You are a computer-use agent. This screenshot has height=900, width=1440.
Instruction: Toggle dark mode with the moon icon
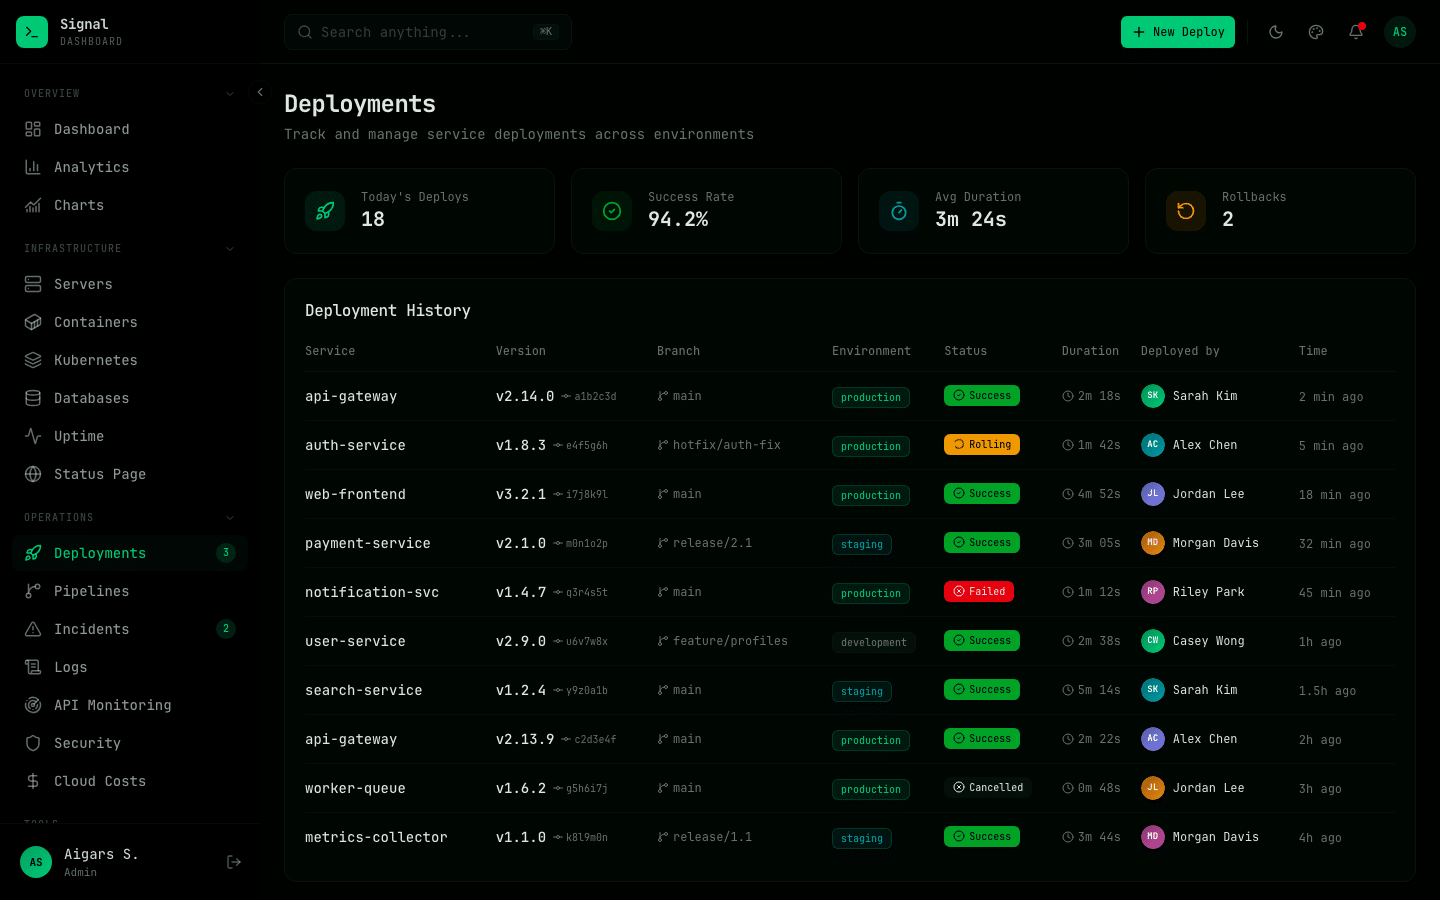tap(1276, 32)
